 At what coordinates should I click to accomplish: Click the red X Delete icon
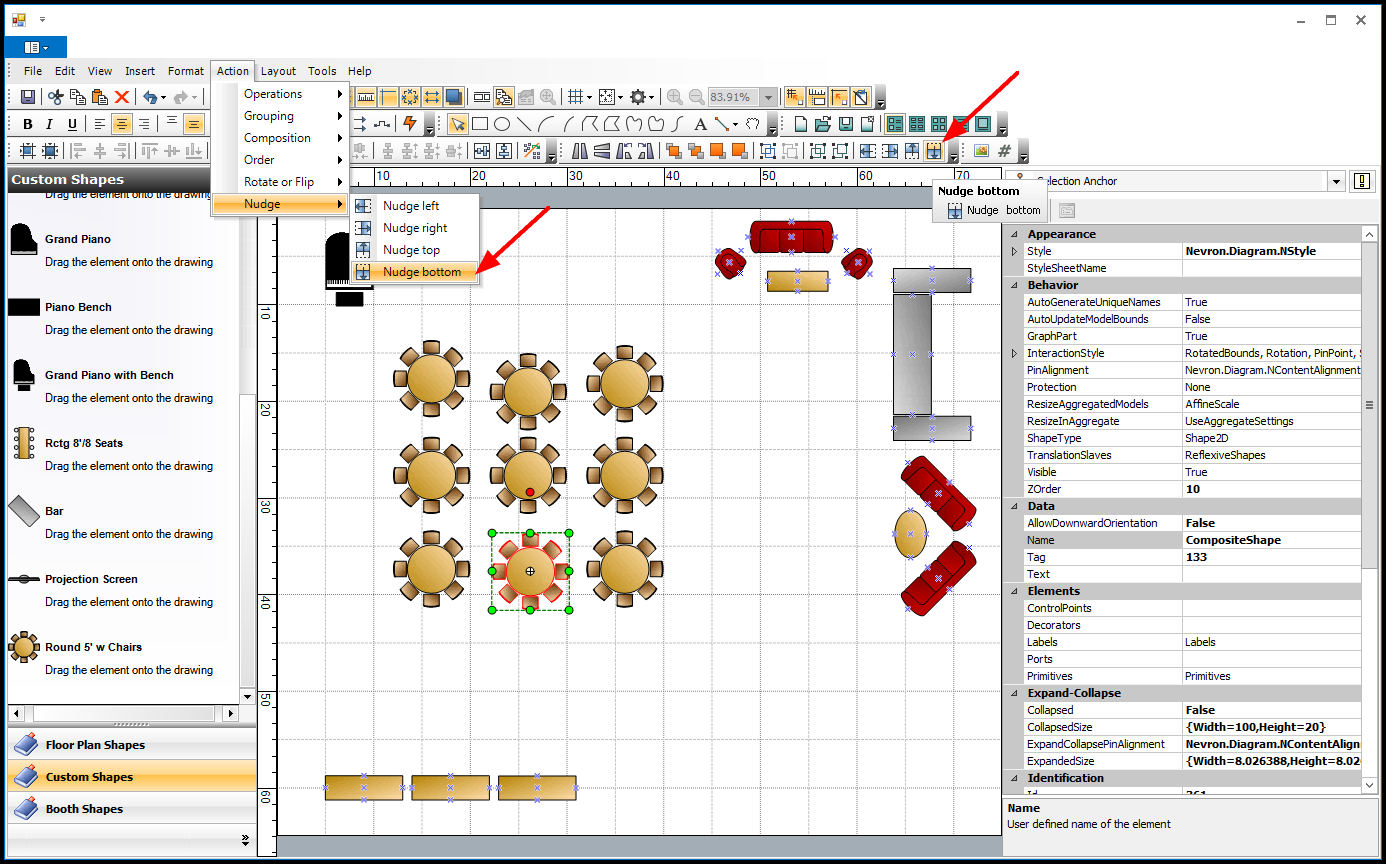pyautogui.click(x=122, y=97)
